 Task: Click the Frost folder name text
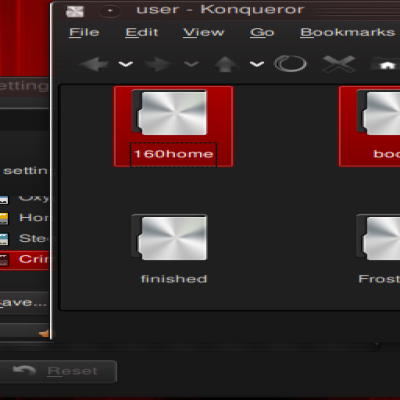pos(379,279)
